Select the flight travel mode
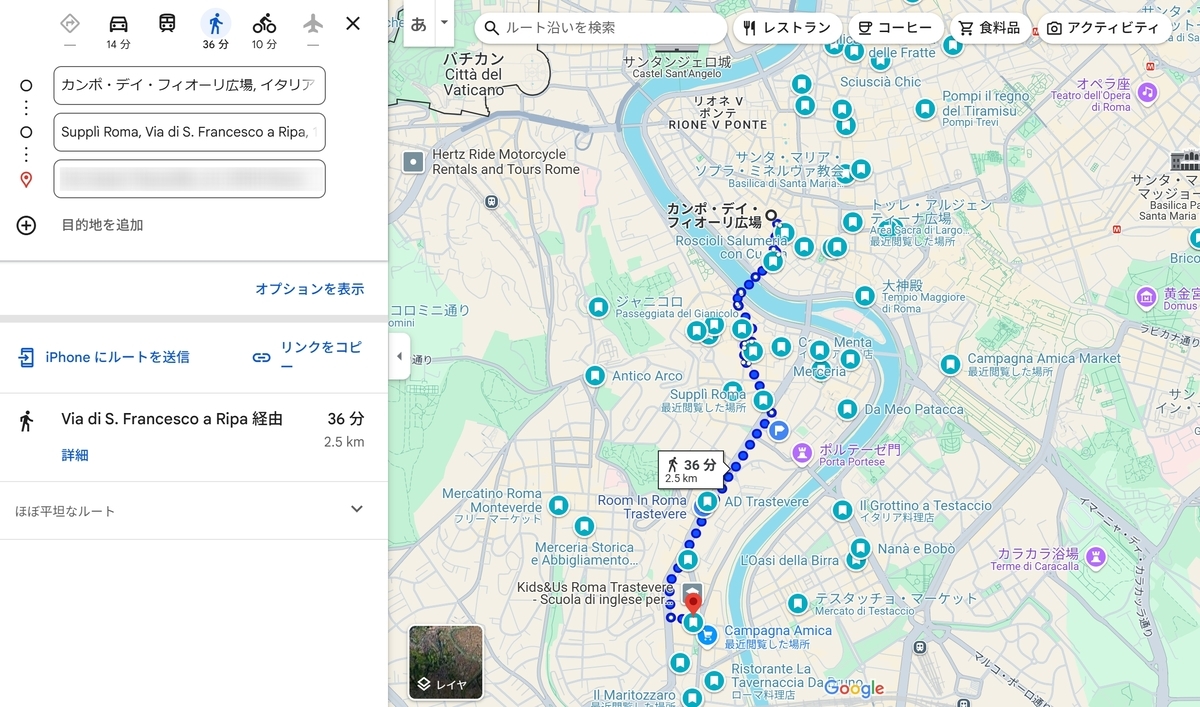The image size is (1200, 707). coord(313,23)
